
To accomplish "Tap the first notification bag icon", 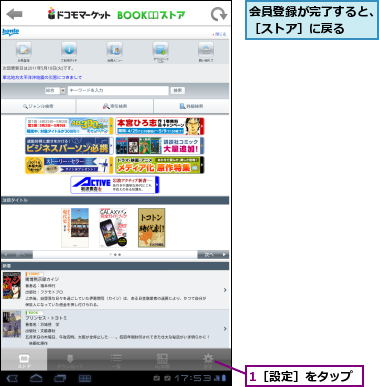I will pyautogui.click(x=157, y=378).
